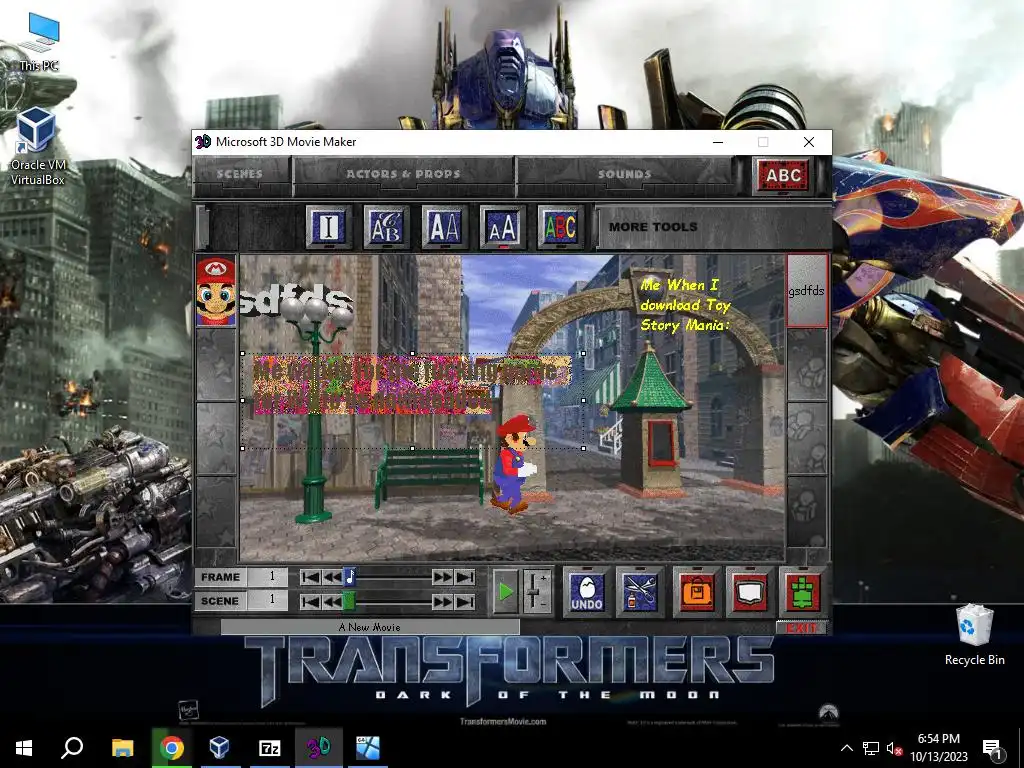Click the red EXIT button
This screenshot has height=768, width=1024.
pos(802,628)
